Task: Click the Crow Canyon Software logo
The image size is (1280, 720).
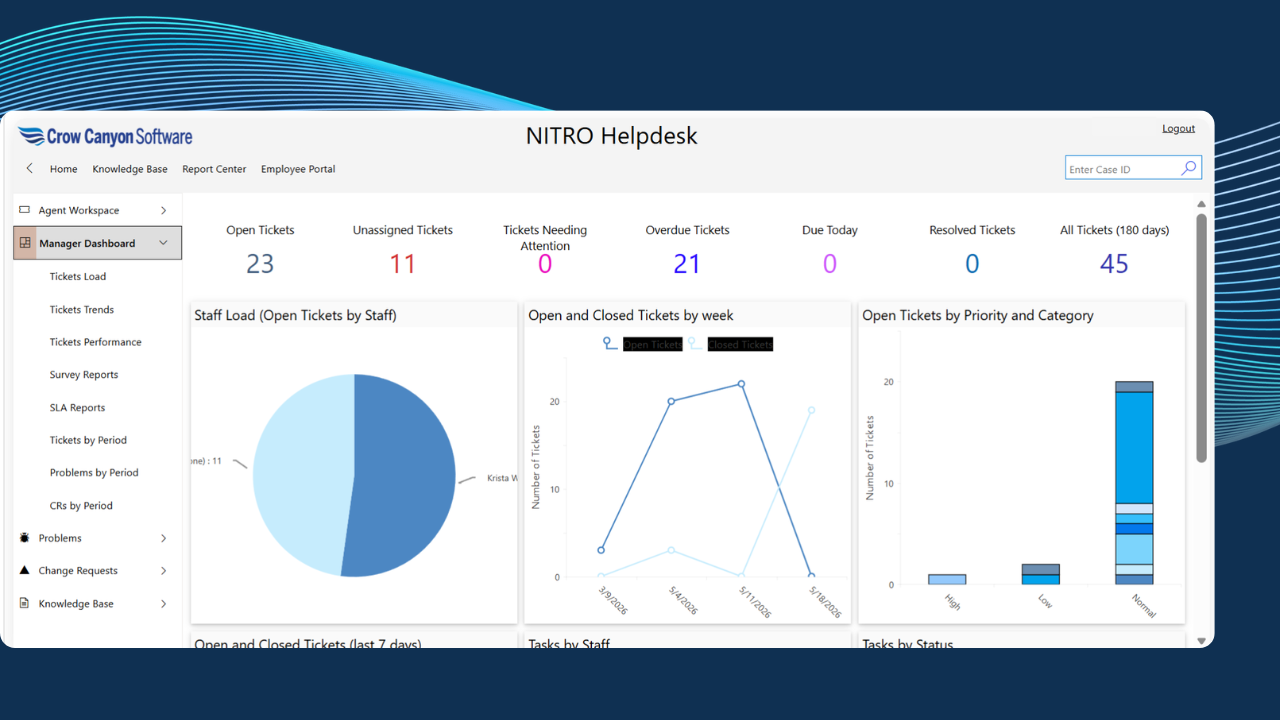Action: (x=106, y=137)
